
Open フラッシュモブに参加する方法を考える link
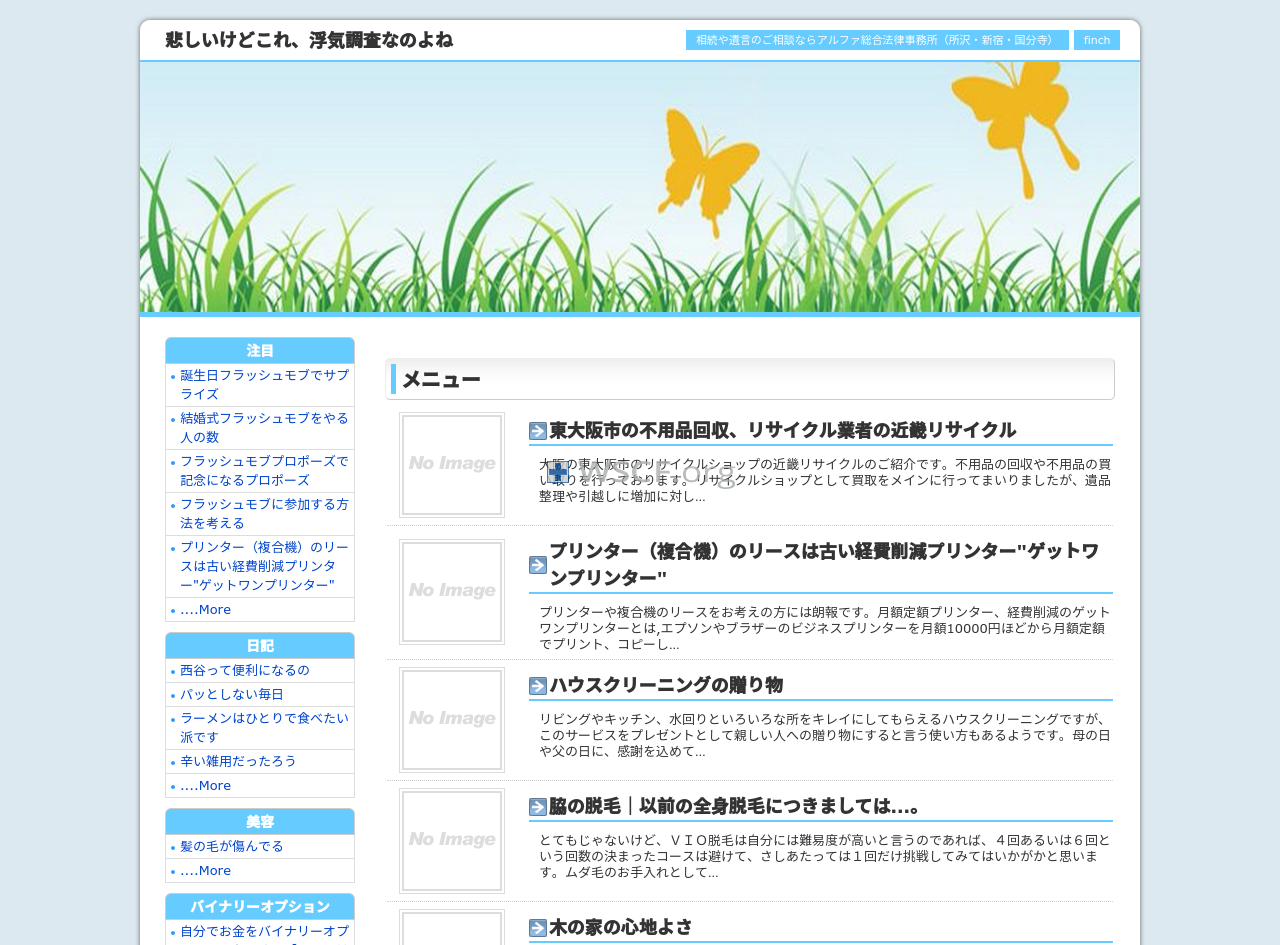coord(265,514)
